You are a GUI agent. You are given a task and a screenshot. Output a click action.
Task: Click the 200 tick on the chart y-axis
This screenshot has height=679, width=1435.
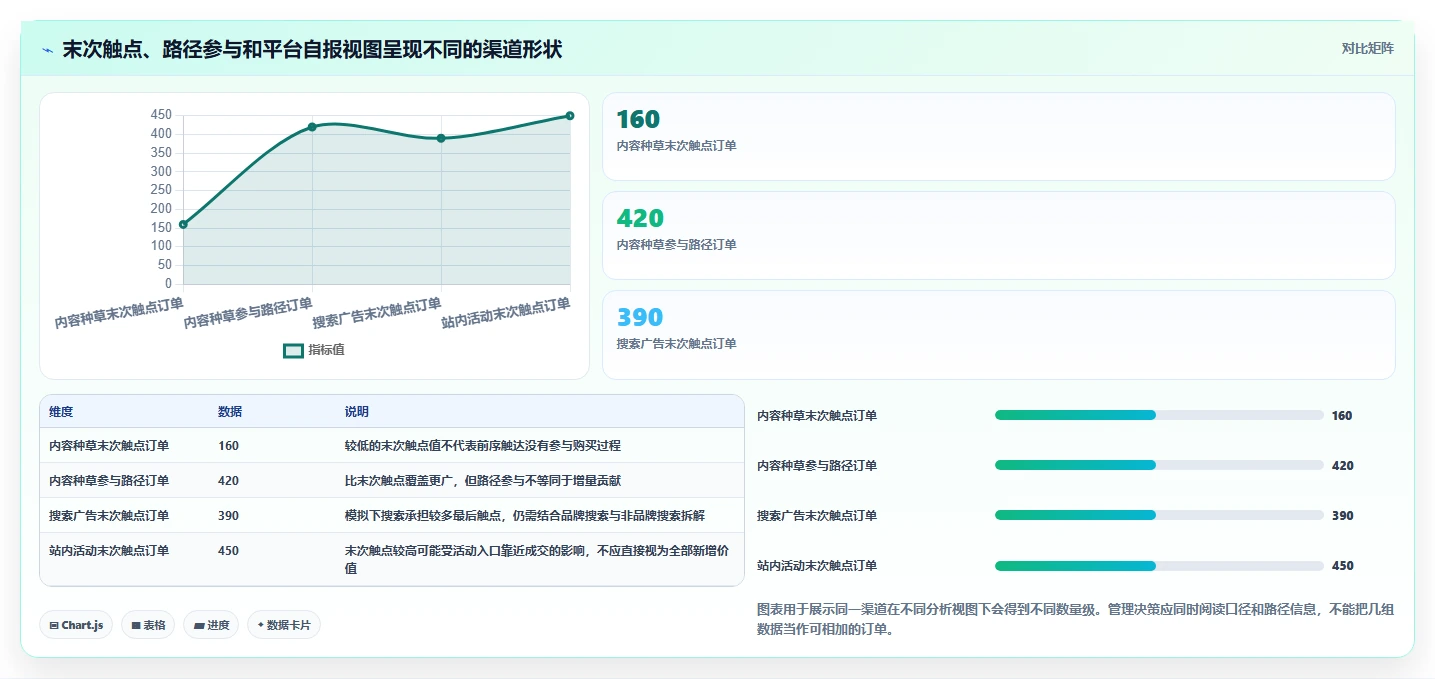coord(161,209)
